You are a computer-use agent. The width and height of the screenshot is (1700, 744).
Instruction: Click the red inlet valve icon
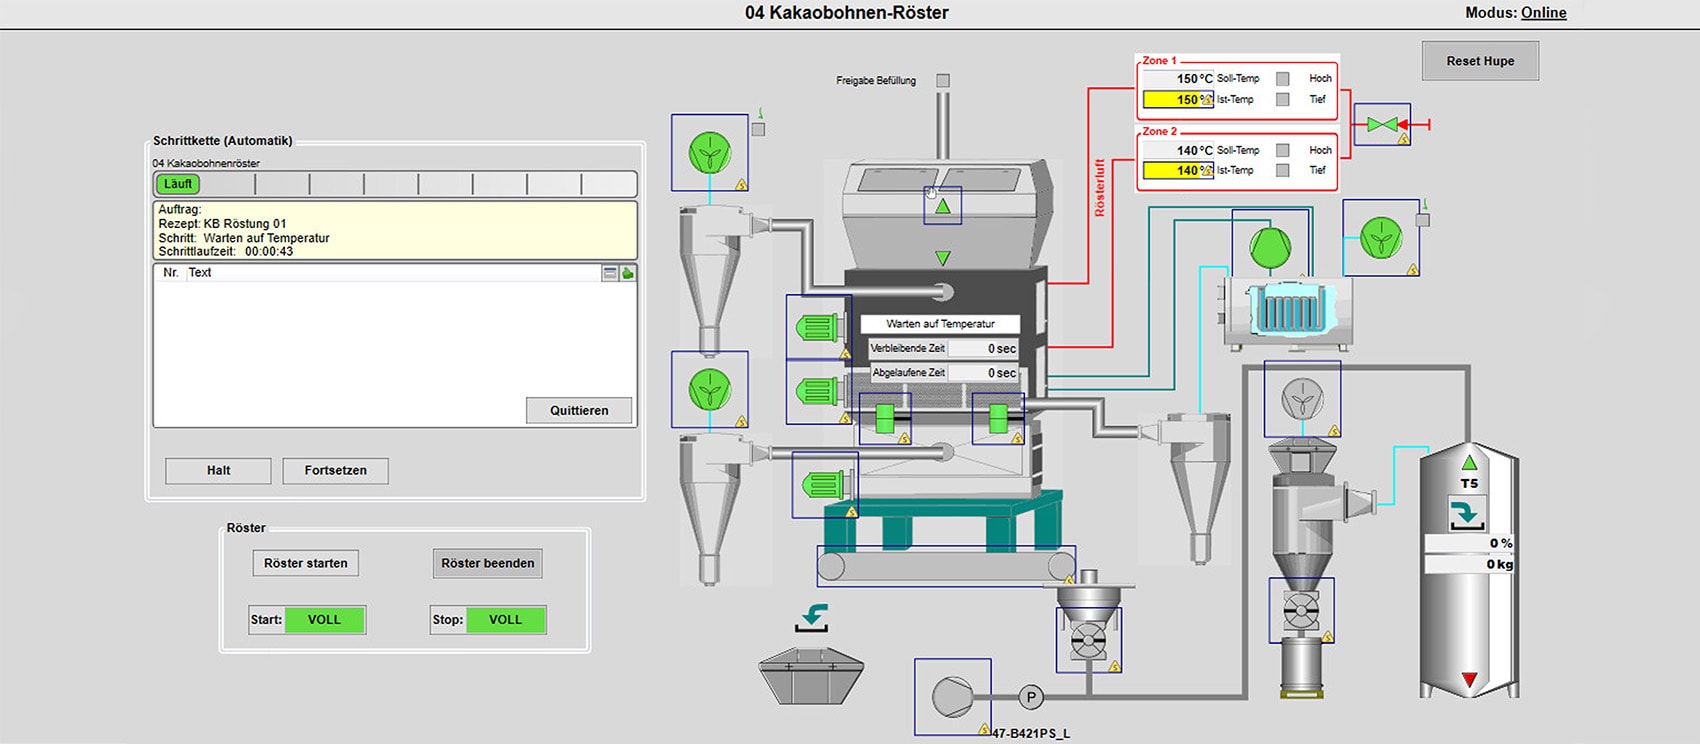(1382, 125)
